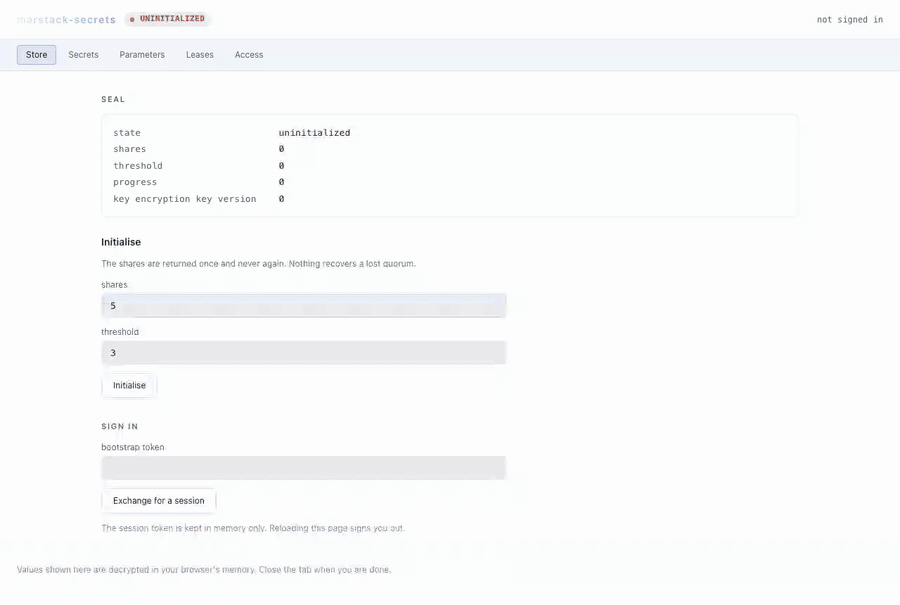The height and width of the screenshot is (605, 900).
Task: Select the Access tab
Action: pos(249,55)
